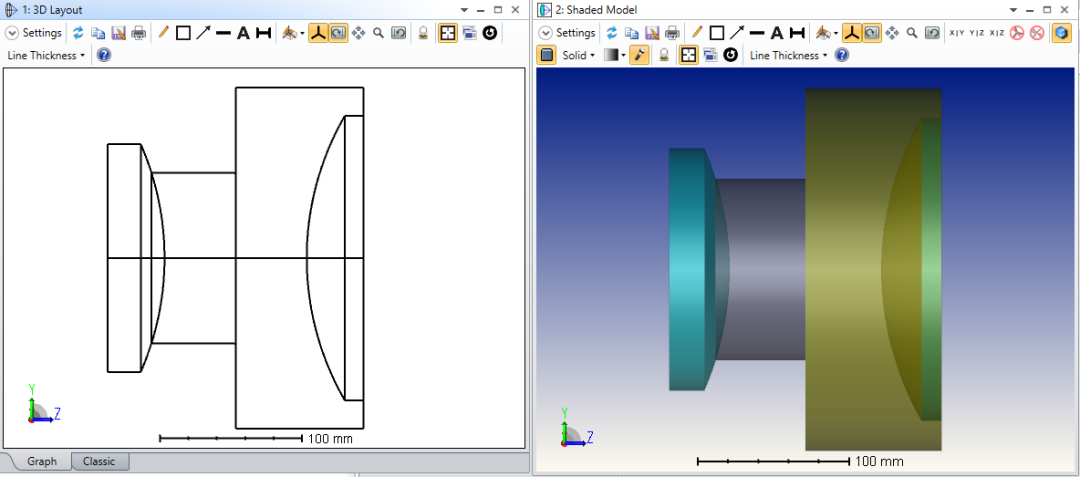Open the Line Thickness dropdown in 3D Layout

tap(46, 55)
